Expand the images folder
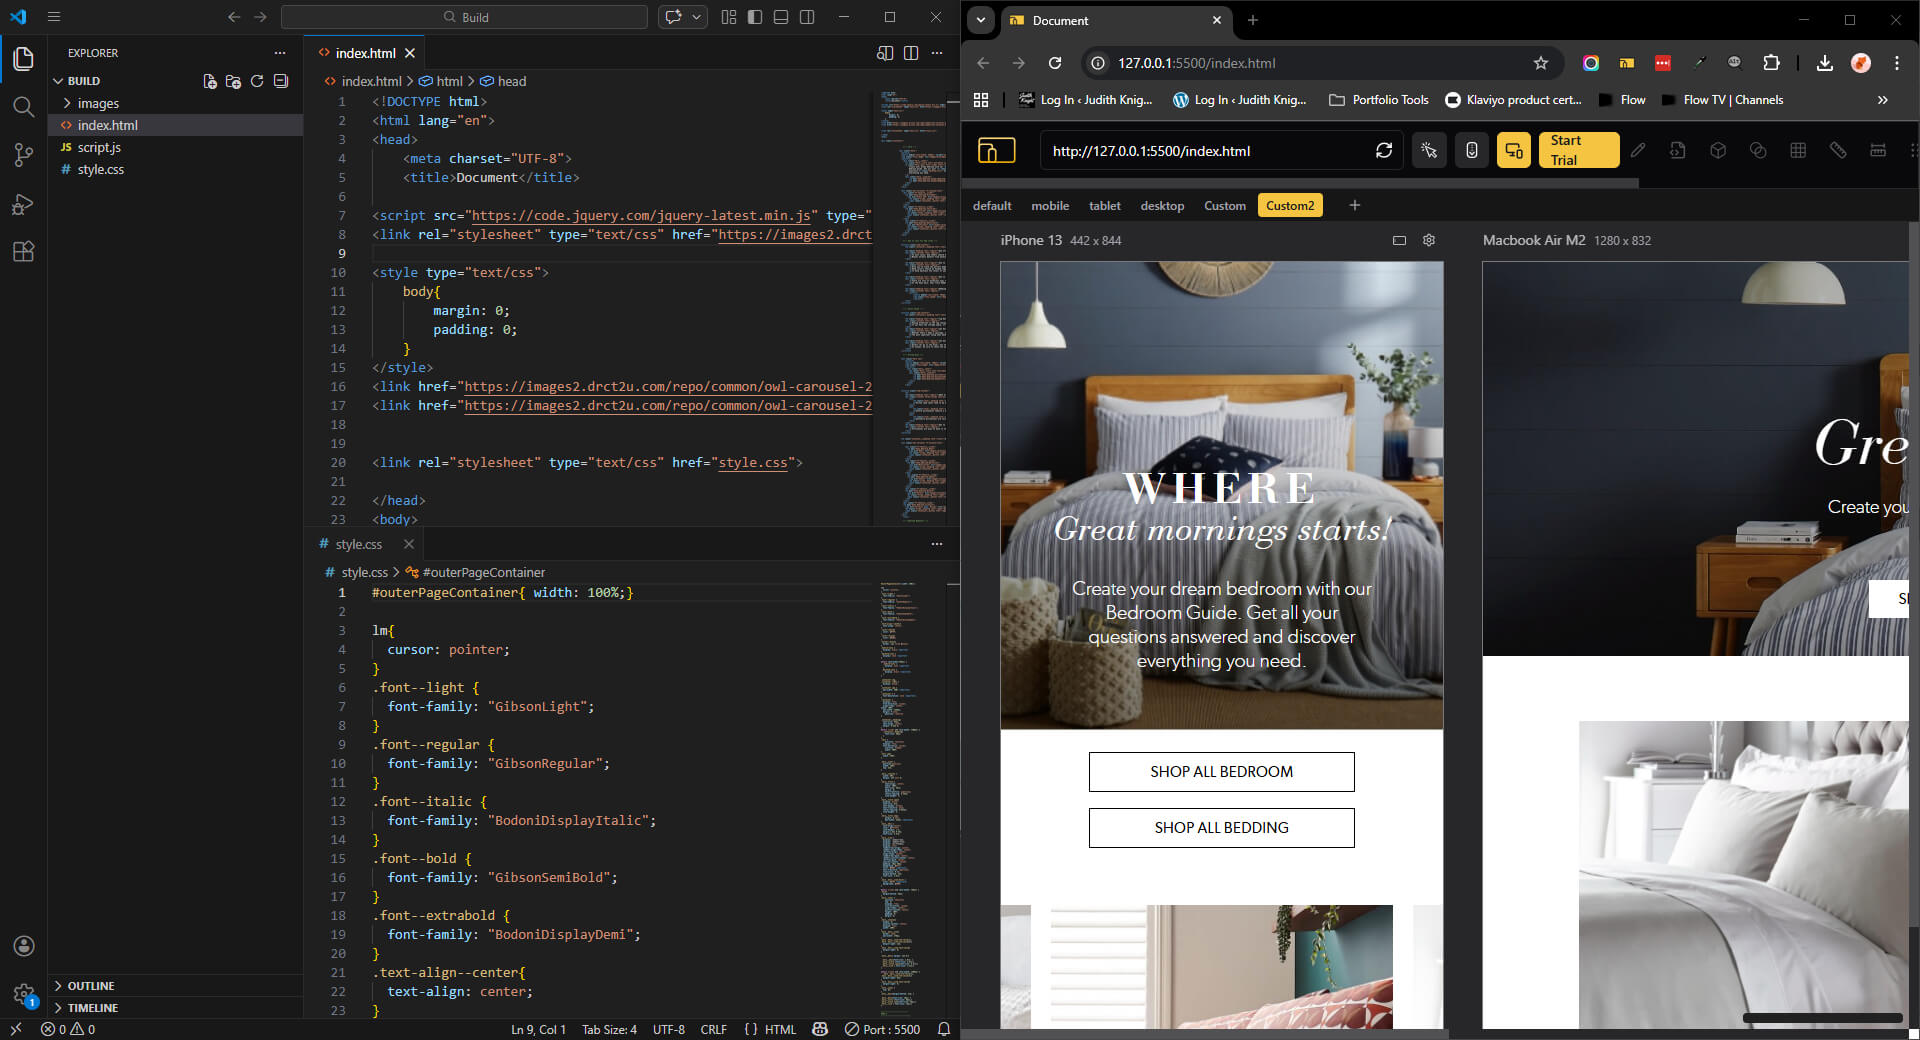The image size is (1920, 1040). (x=98, y=103)
